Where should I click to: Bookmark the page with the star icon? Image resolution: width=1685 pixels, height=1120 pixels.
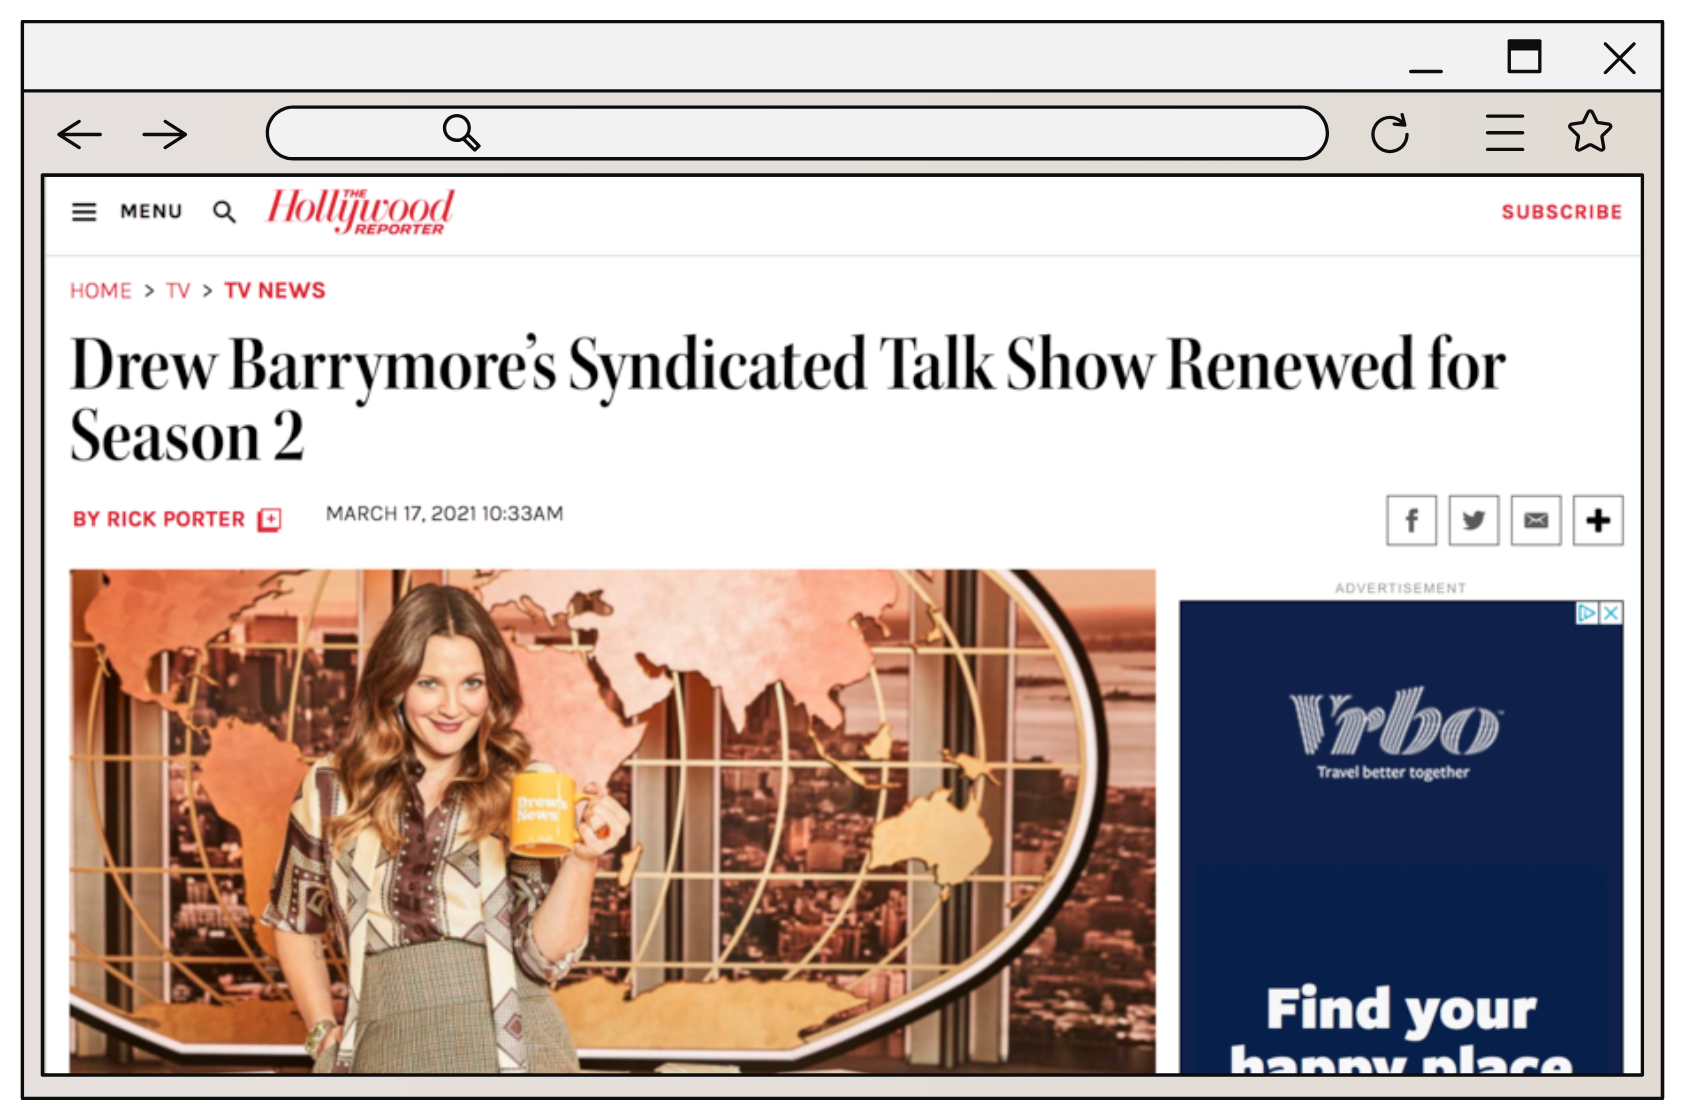[1590, 131]
